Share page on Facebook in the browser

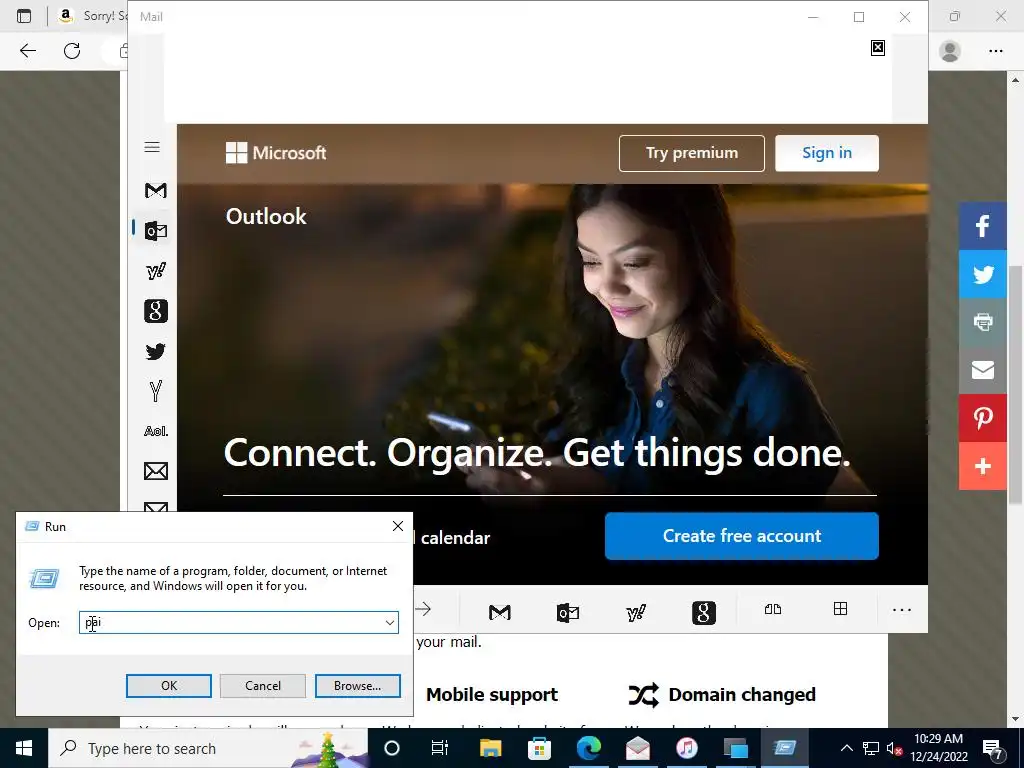[x=982, y=226]
